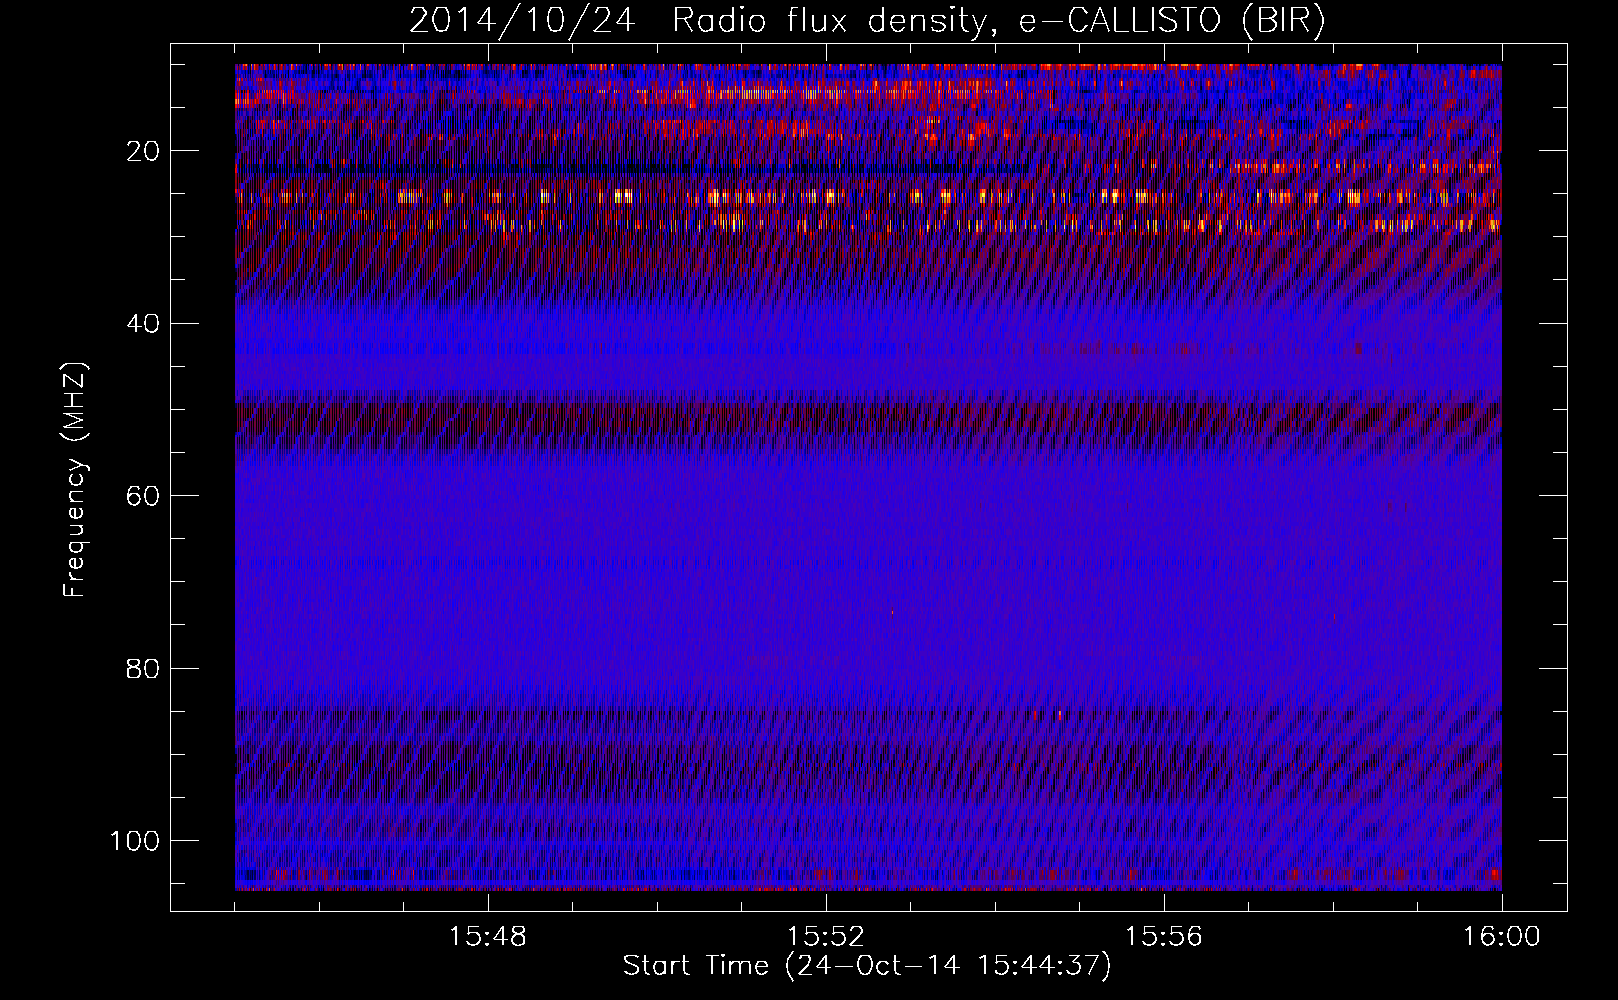Click the '80' frequency tick label
The width and height of the screenshot is (1618, 1000).
pos(144,668)
